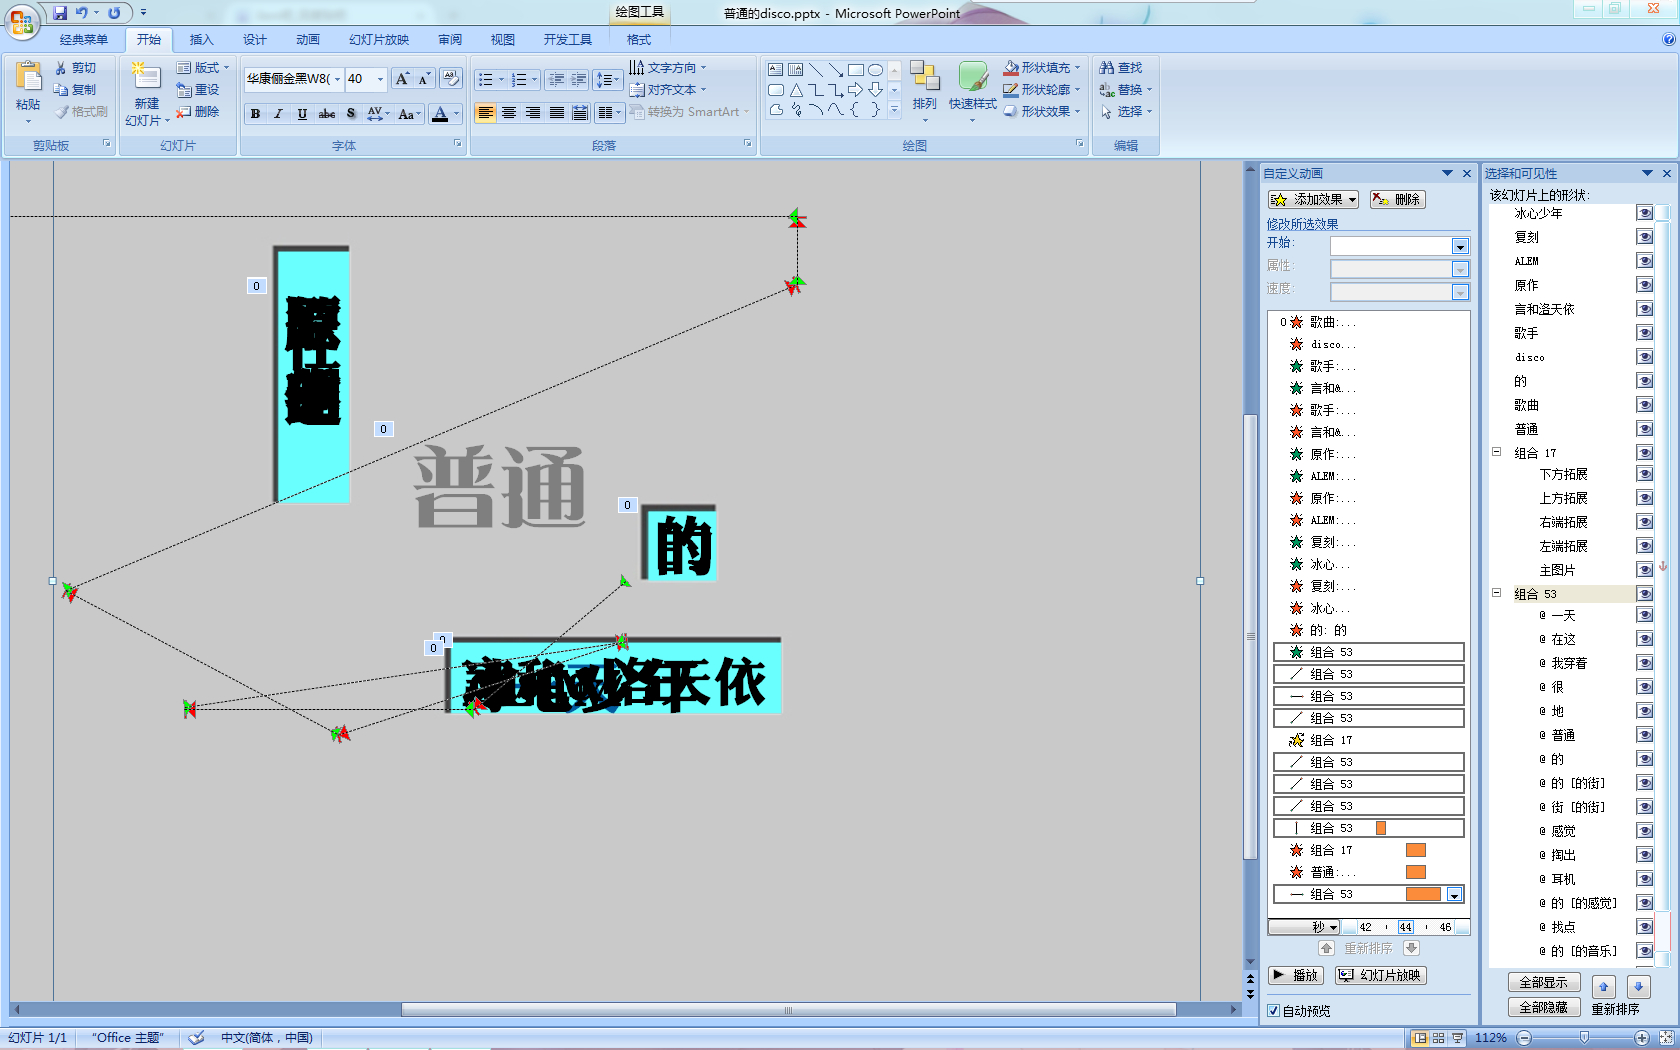Viewport: 1680px width, 1050px height.
Task: Fit the slide to the current window
Action: (x=1667, y=1038)
